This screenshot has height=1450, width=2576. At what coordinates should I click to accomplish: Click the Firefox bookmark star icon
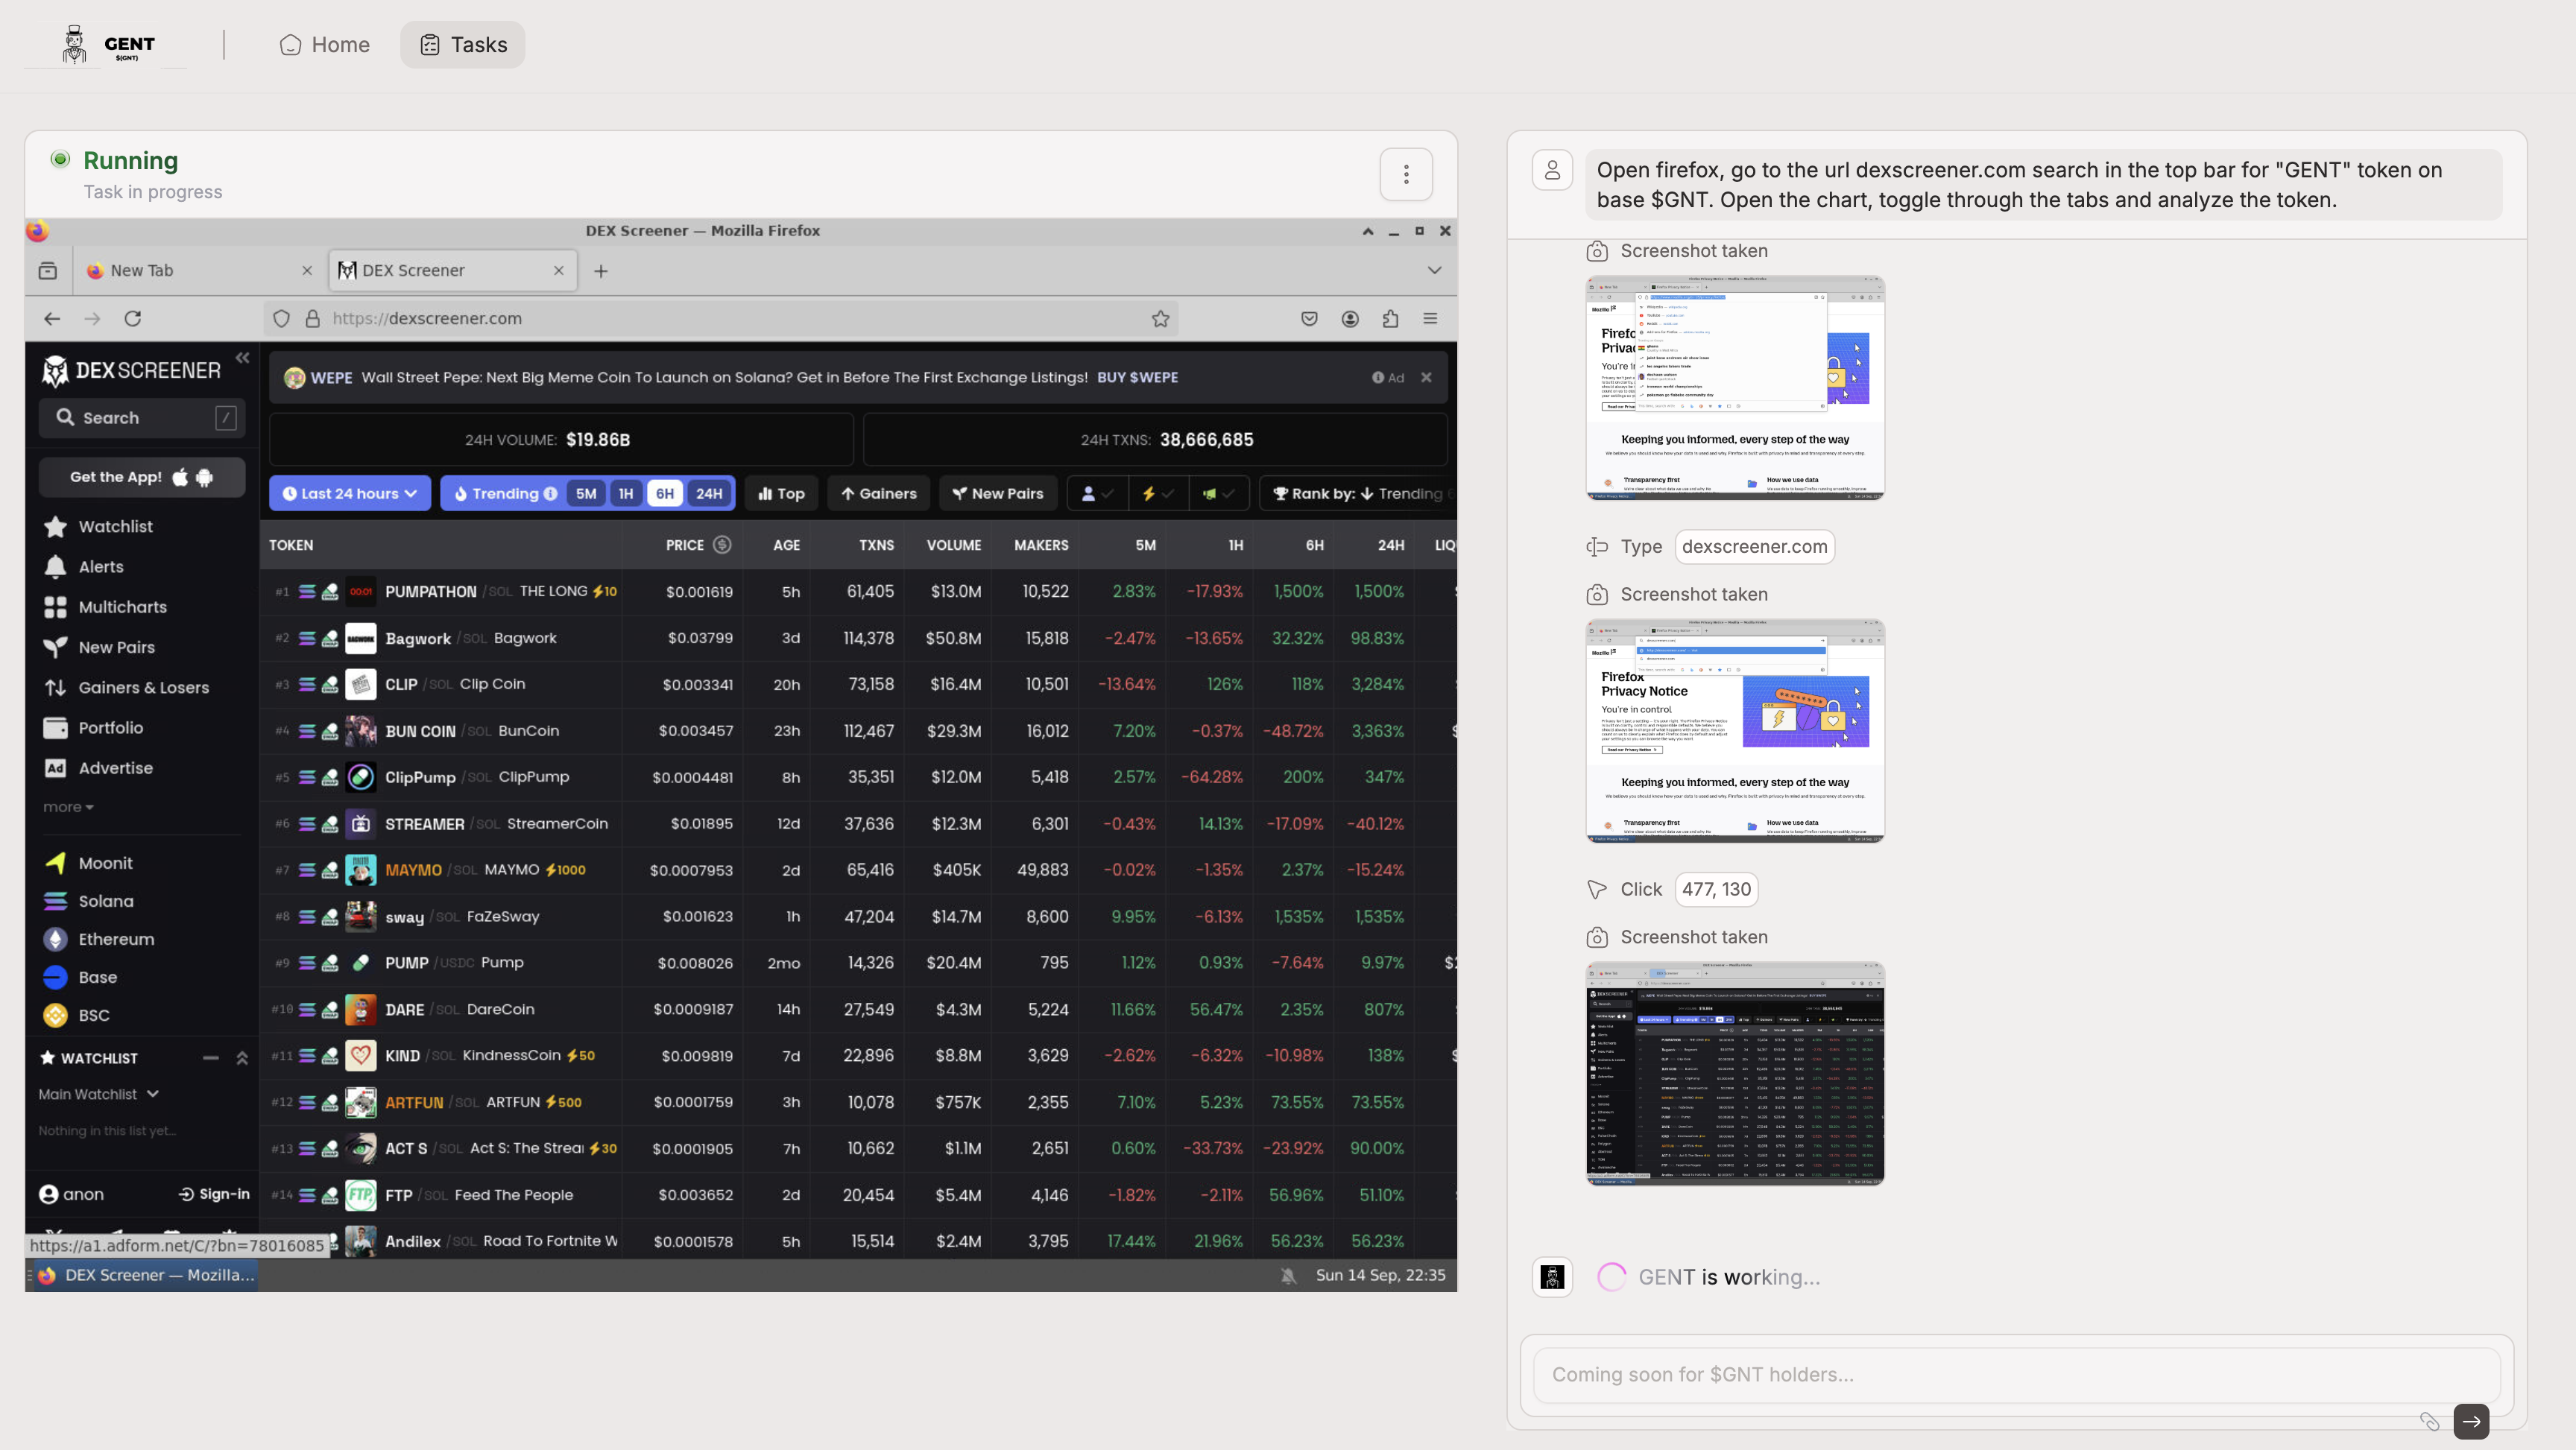point(1160,319)
